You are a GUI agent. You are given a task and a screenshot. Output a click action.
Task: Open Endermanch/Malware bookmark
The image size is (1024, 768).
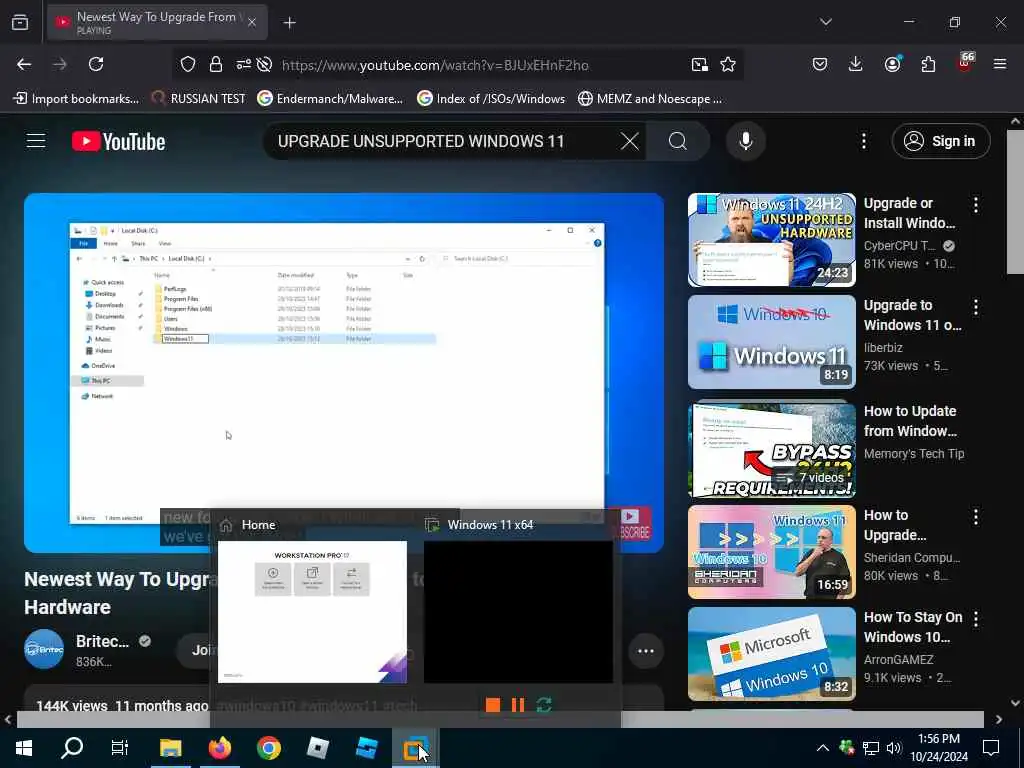pyautogui.click(x=330, y=99)
